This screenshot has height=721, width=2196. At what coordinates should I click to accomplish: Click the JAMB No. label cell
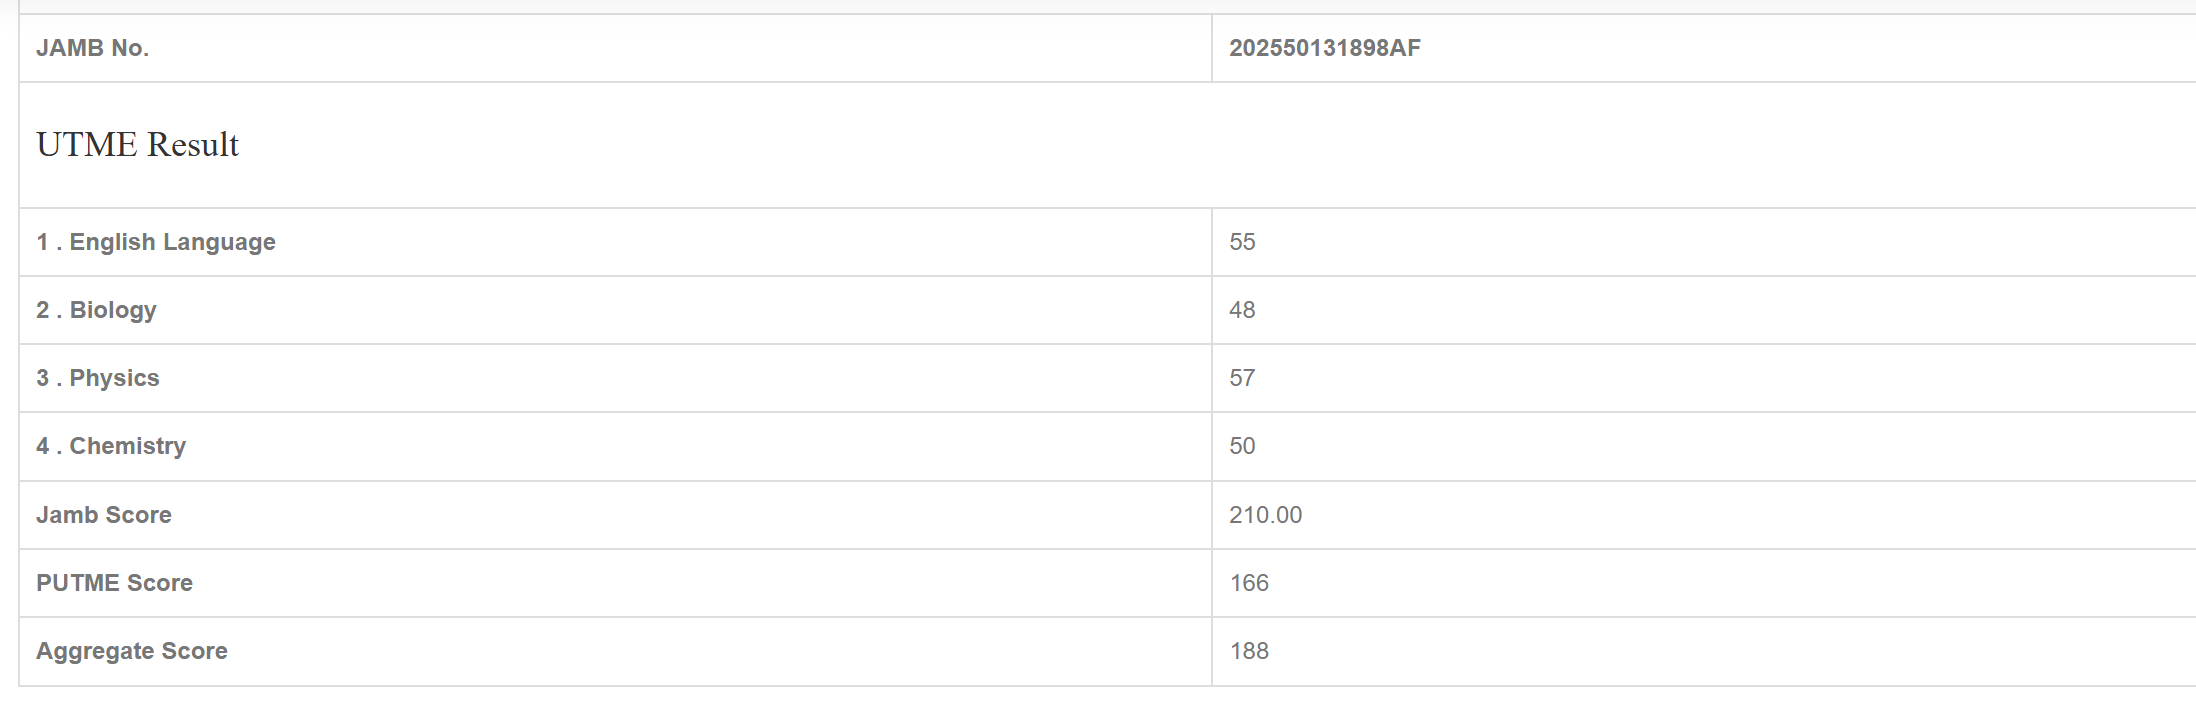(x=92, y=48)
